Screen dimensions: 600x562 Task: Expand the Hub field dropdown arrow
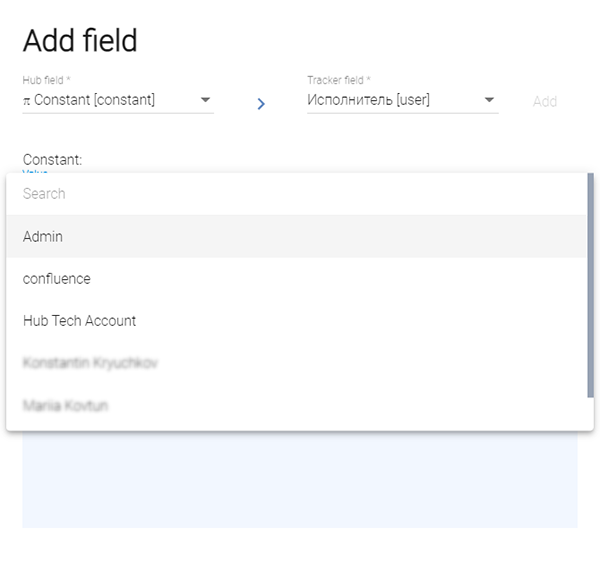pyautogui.click(x=205, y=100)
